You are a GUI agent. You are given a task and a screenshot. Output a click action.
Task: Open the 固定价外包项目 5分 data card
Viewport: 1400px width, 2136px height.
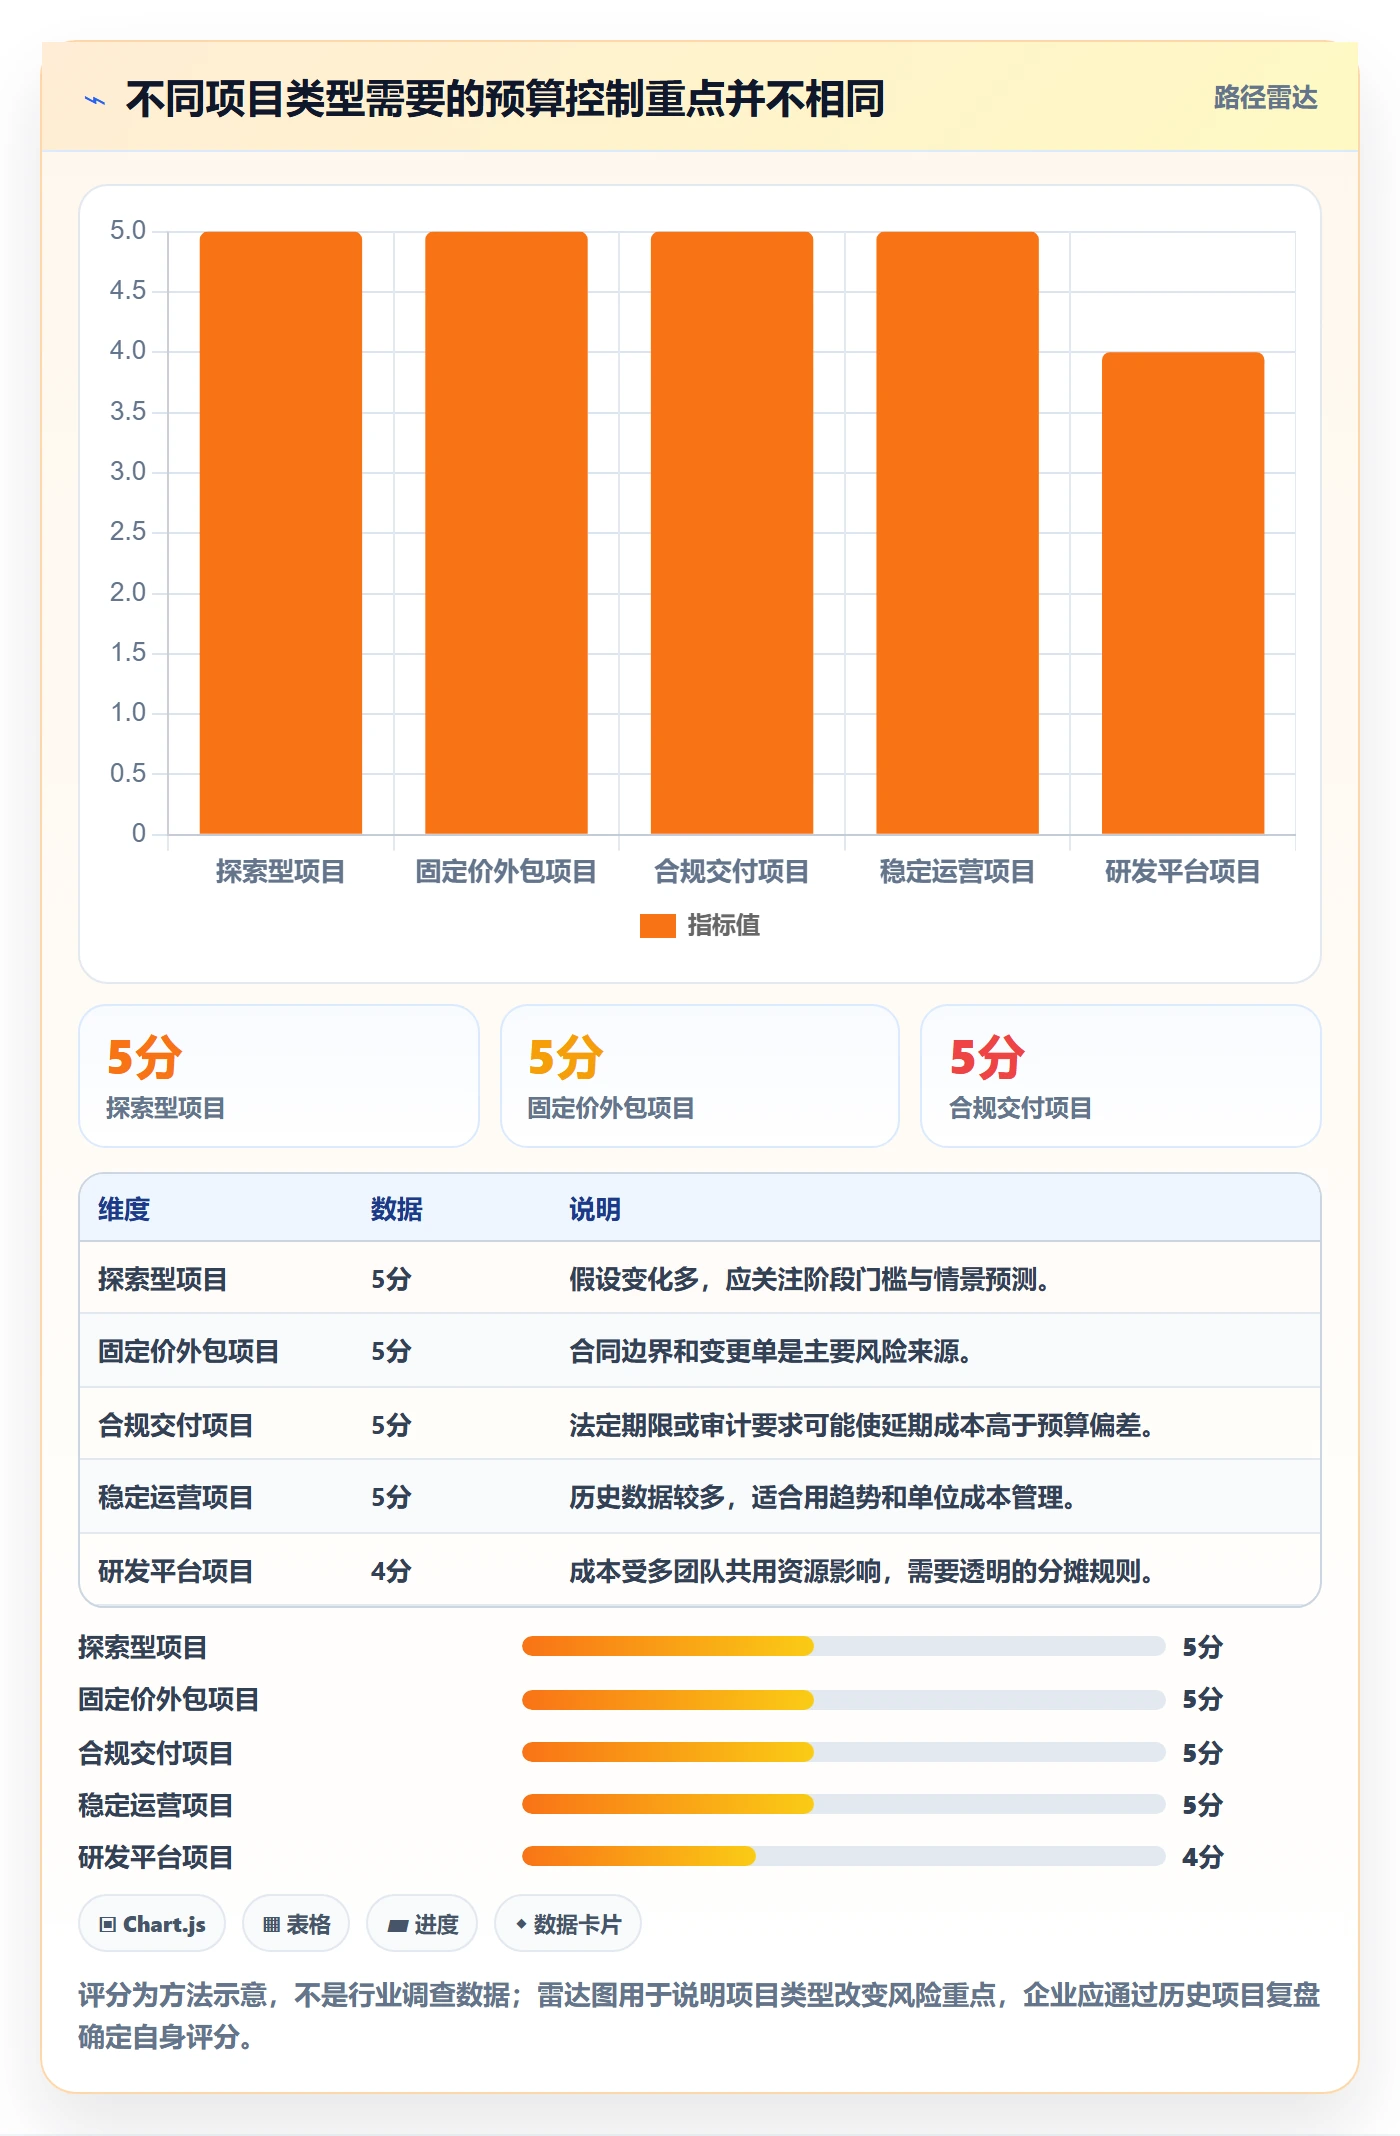pyautogui.click(x=700, y=1076)
